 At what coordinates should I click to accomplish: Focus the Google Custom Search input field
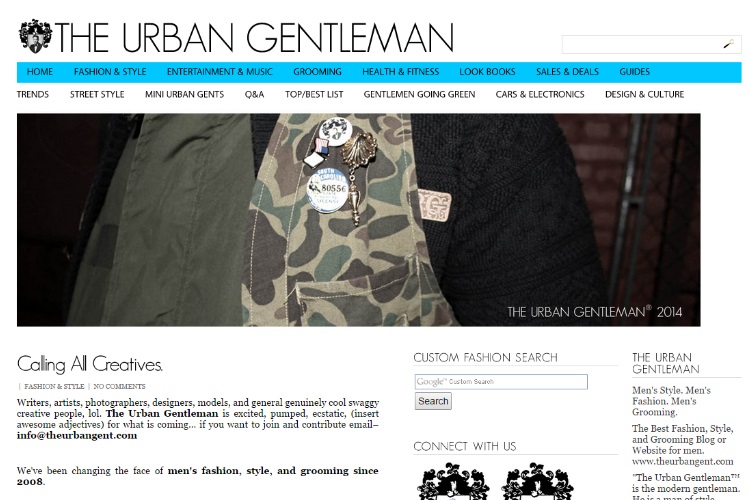coord(501,382)
